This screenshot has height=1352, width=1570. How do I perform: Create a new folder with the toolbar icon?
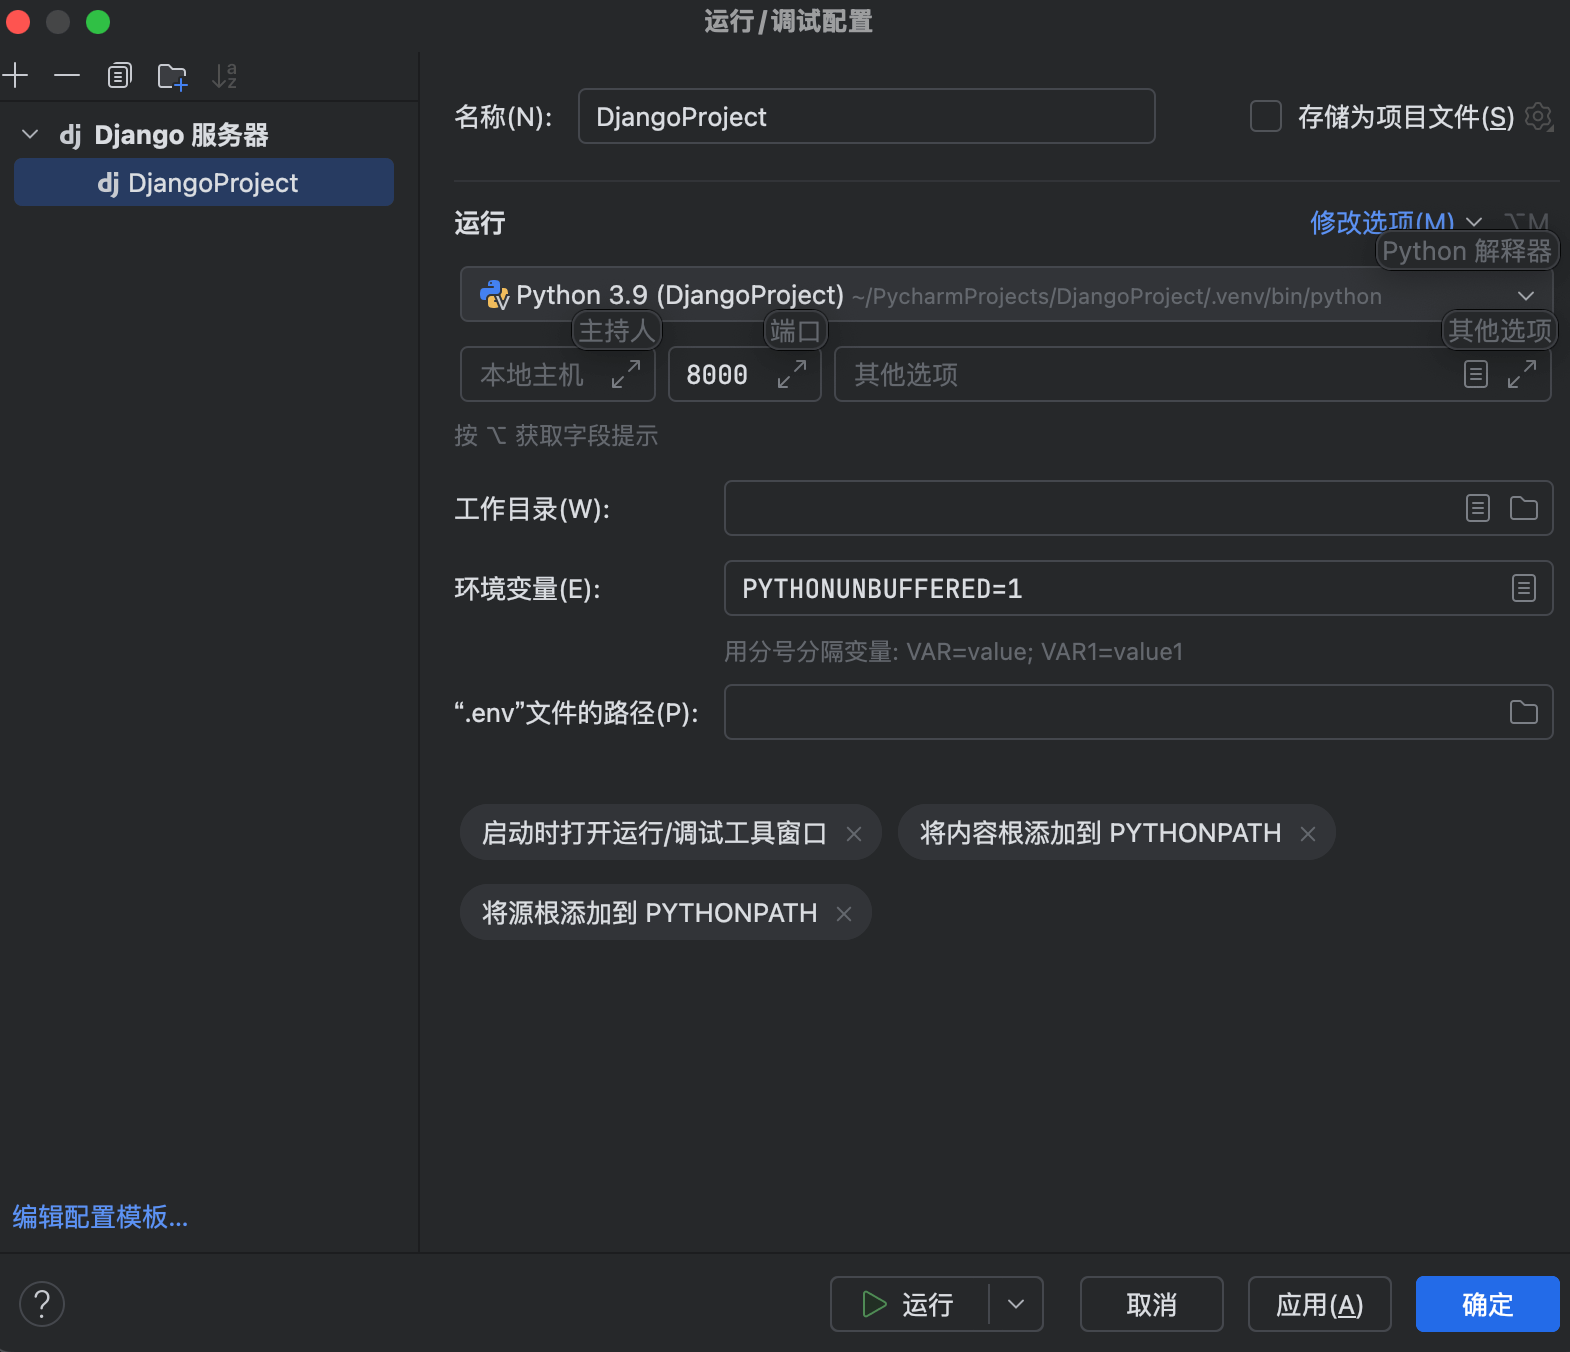point(172,76)
